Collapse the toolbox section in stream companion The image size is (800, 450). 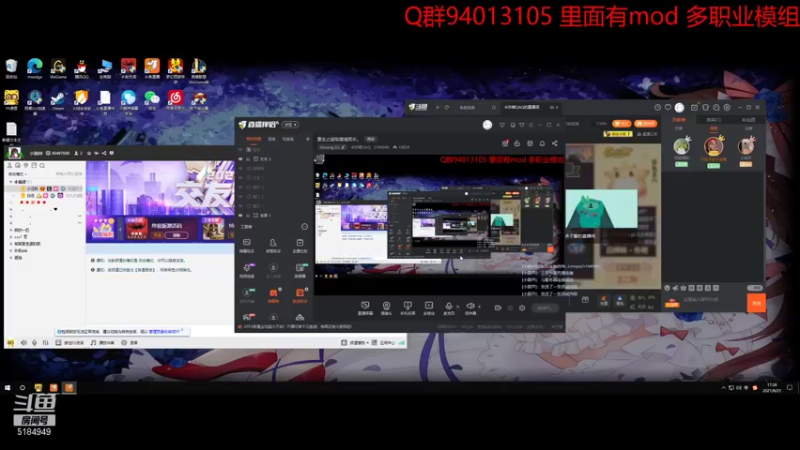point(305,227)
